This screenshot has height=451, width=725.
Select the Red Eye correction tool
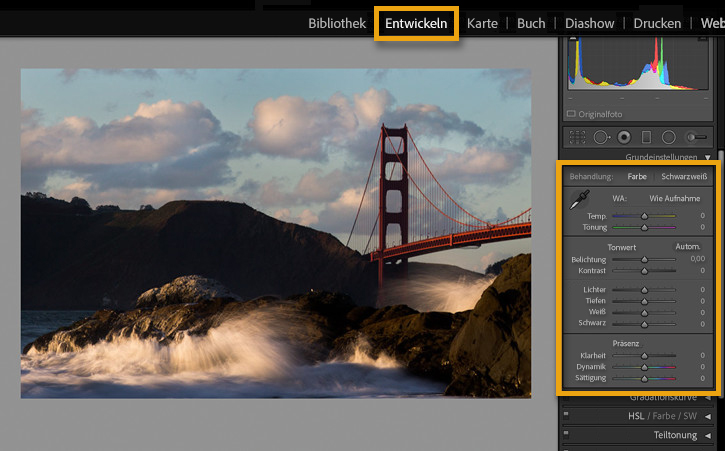(x=624, y=137)
